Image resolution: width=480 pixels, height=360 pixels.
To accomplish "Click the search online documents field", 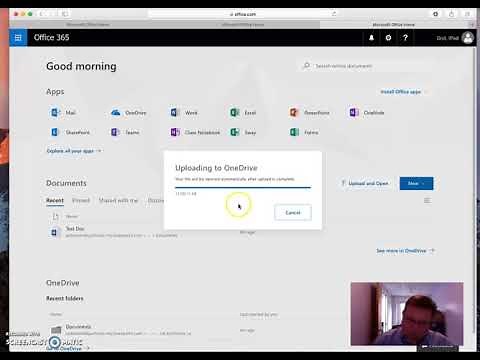I will click(367, 66).
